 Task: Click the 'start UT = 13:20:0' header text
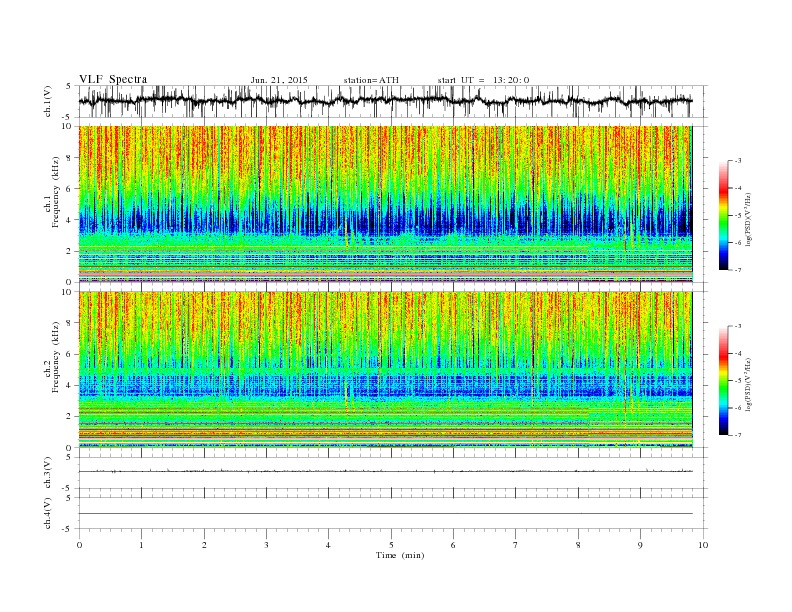point(483,80)
